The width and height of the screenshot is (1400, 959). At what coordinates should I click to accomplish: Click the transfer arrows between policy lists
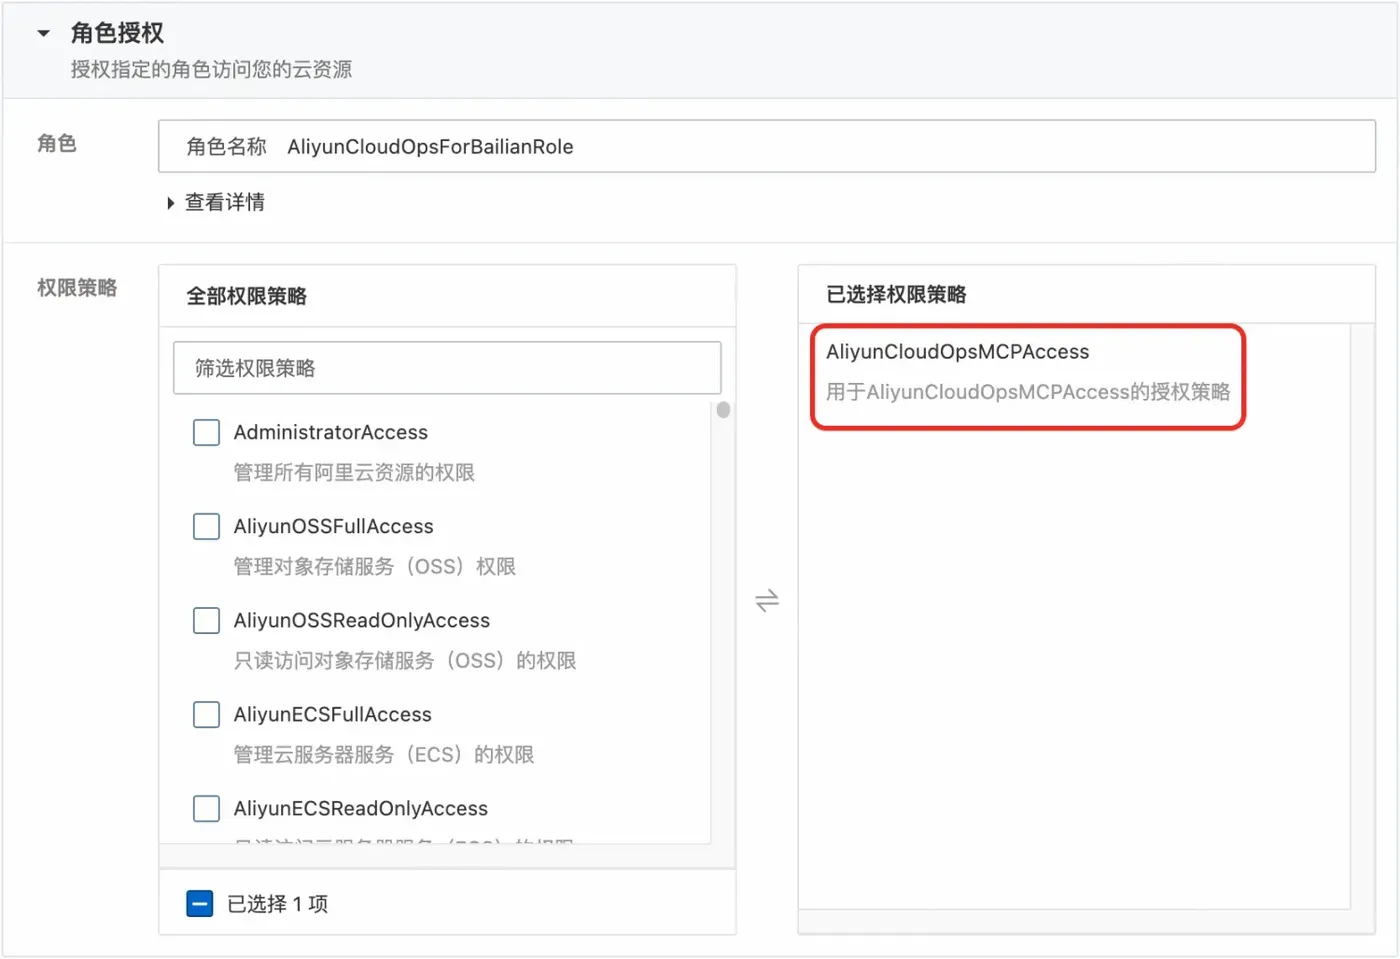pos(767,600)
